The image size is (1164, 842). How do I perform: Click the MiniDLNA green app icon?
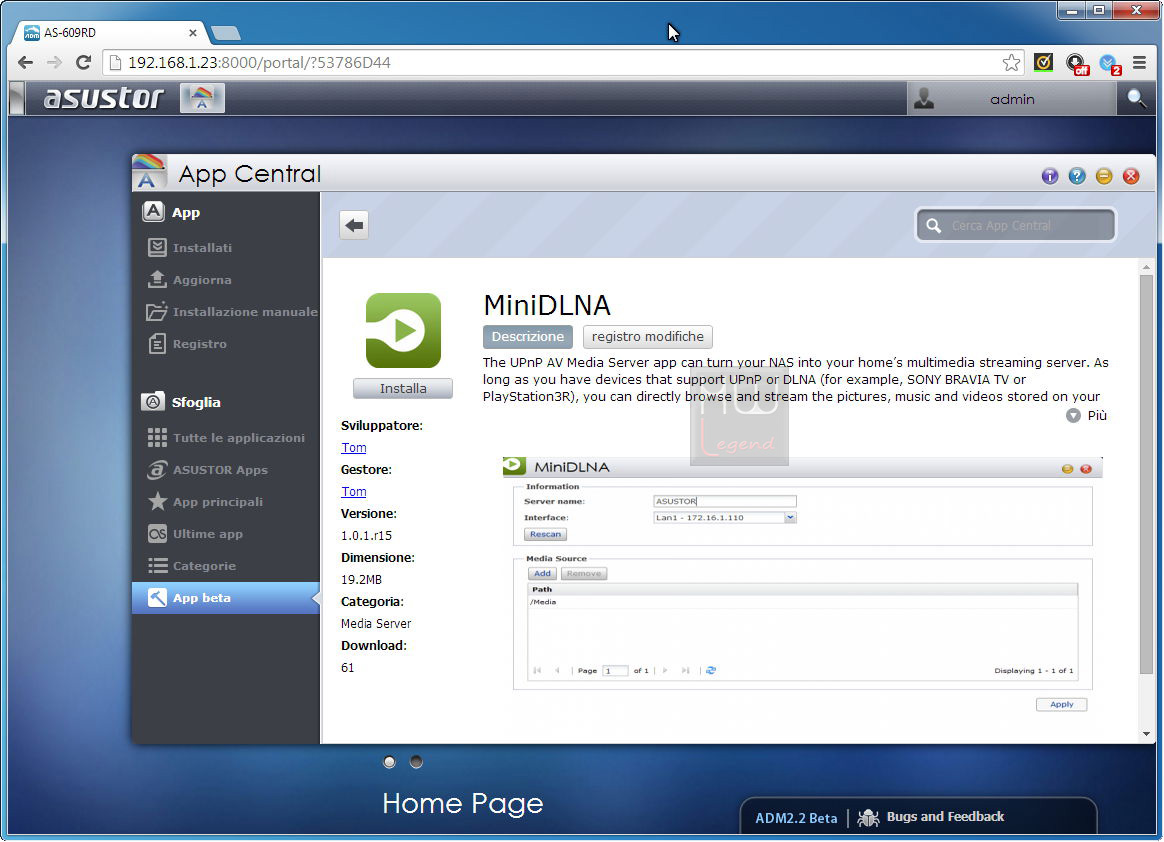(403, 330)
